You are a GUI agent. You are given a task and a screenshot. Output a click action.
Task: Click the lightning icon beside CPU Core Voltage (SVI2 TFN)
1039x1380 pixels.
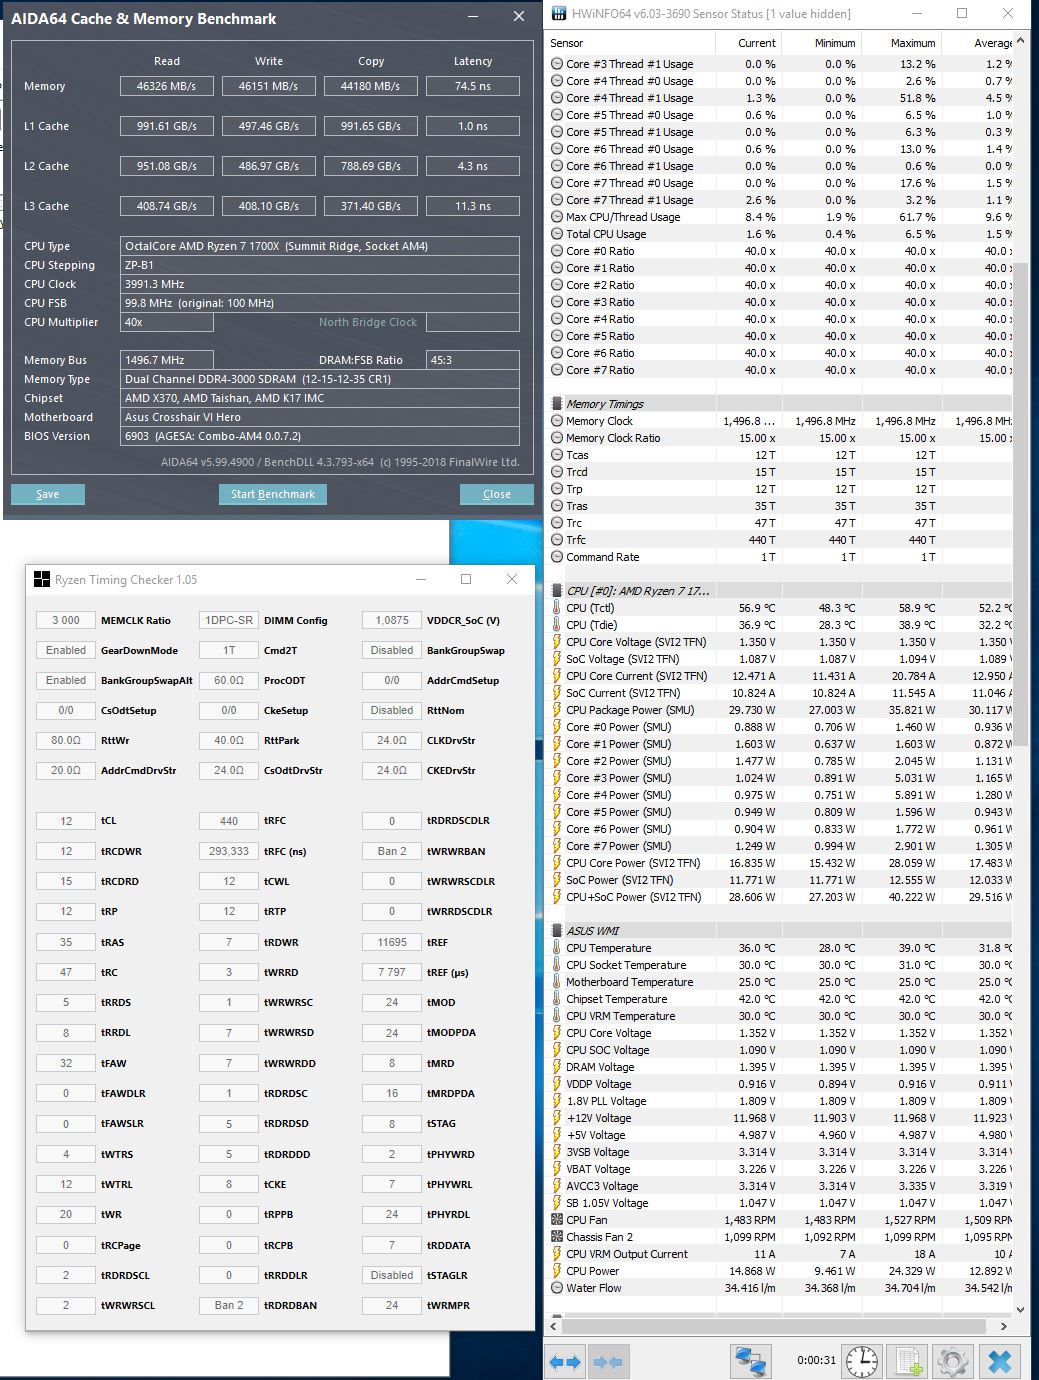point(557,642)
